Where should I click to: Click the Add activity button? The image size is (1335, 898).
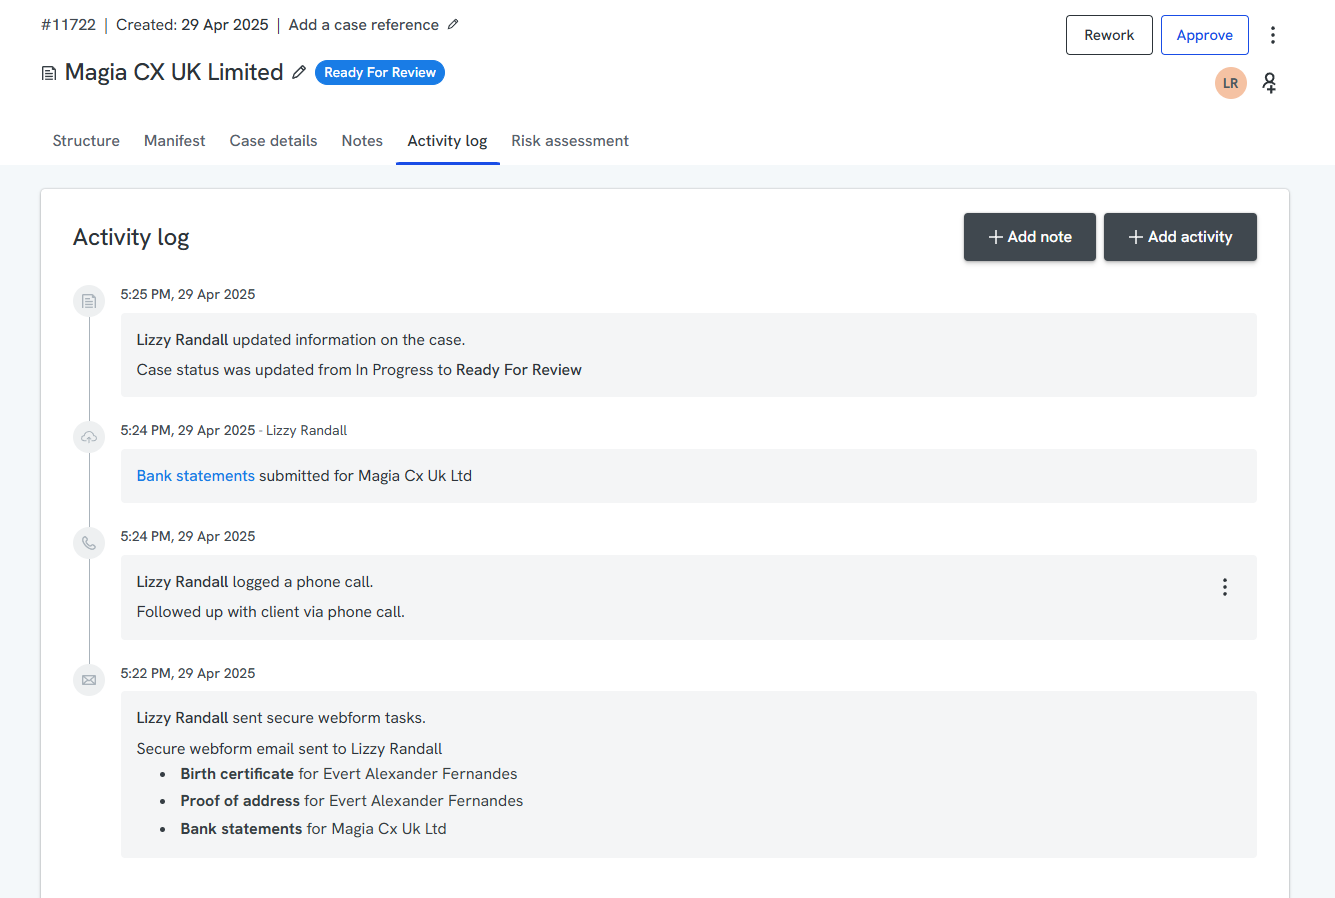[x=1180, y=237]
